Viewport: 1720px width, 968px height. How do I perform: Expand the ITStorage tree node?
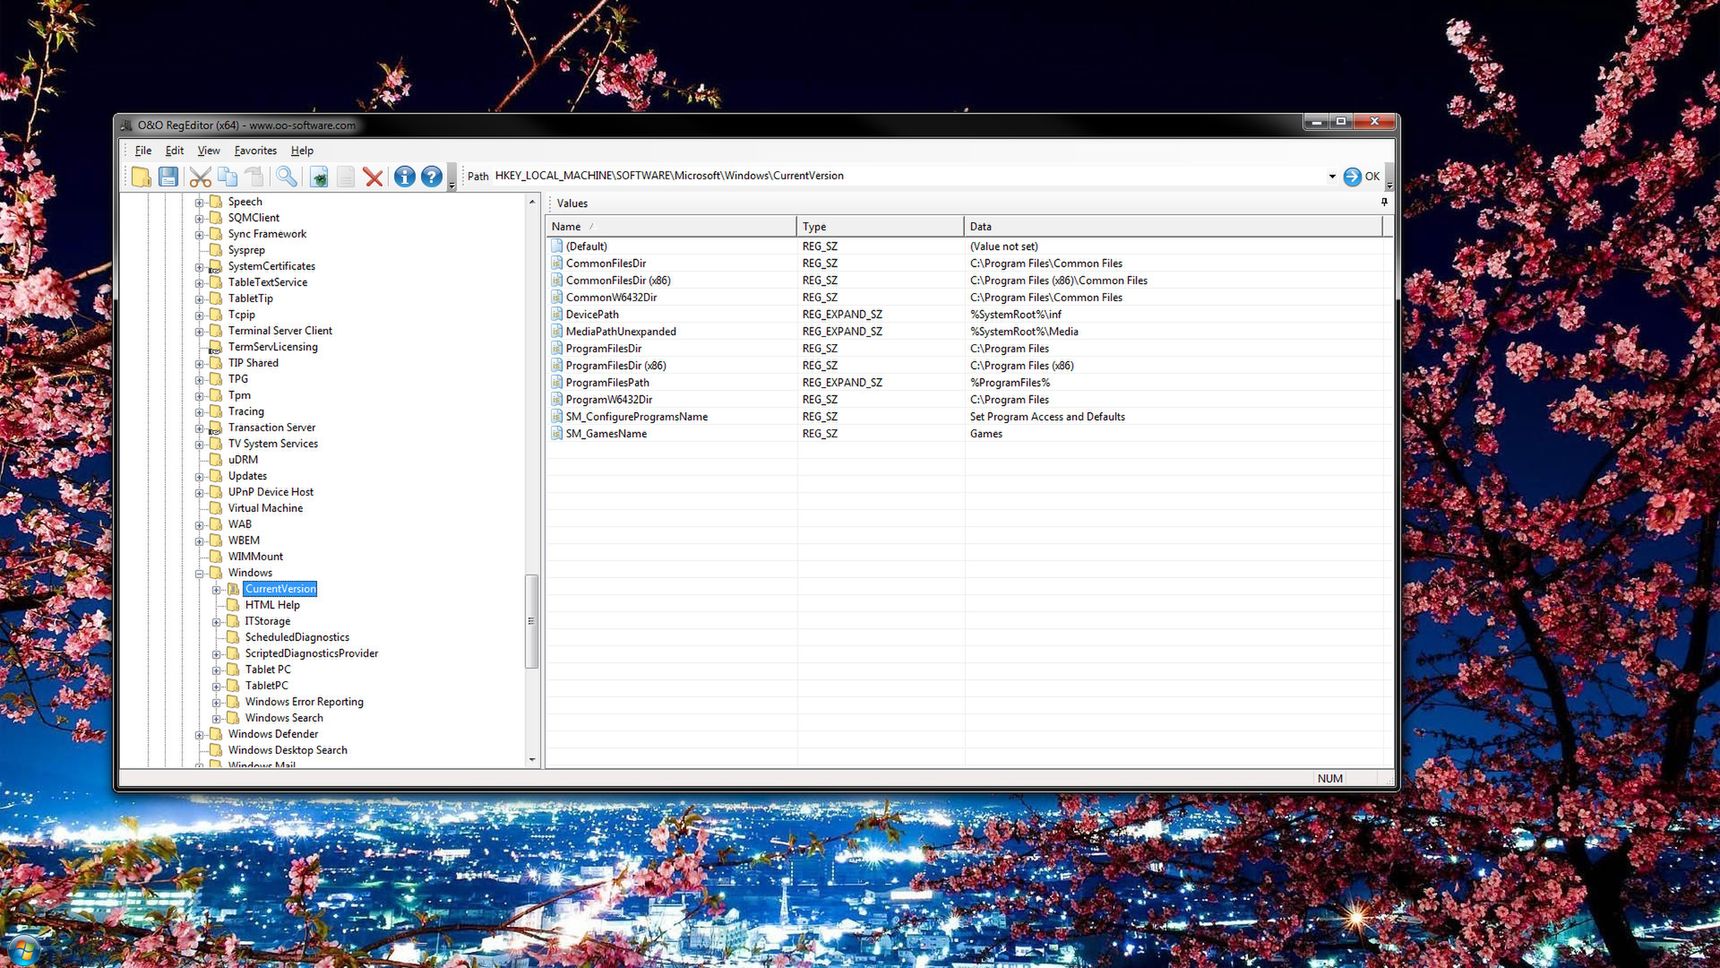[x=216, y=621]
